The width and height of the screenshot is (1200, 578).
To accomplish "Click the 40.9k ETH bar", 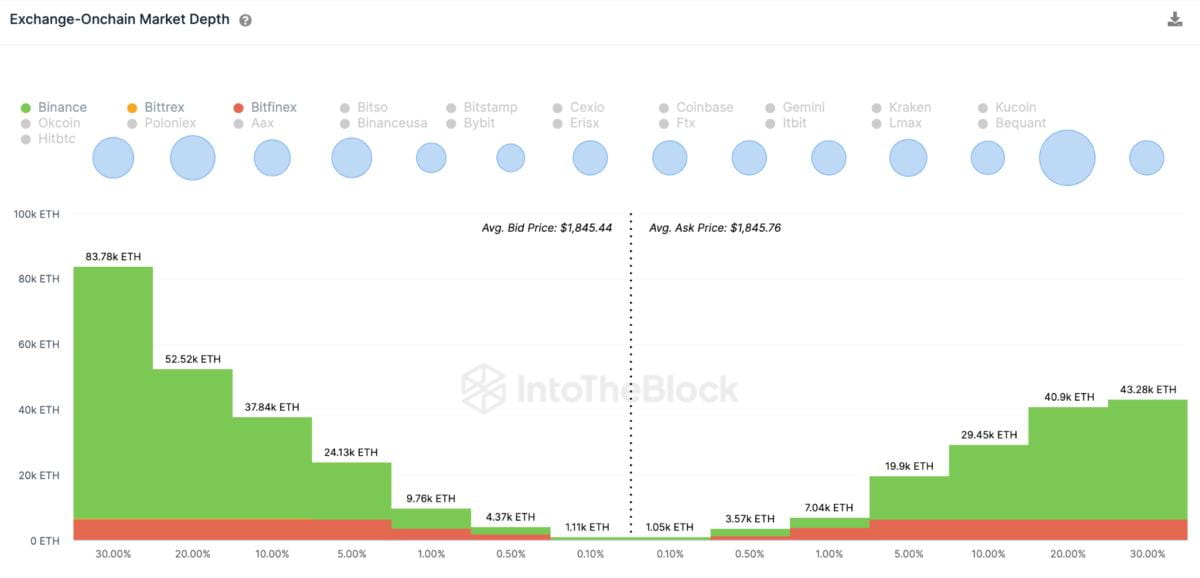I will tap(1068, 463).
